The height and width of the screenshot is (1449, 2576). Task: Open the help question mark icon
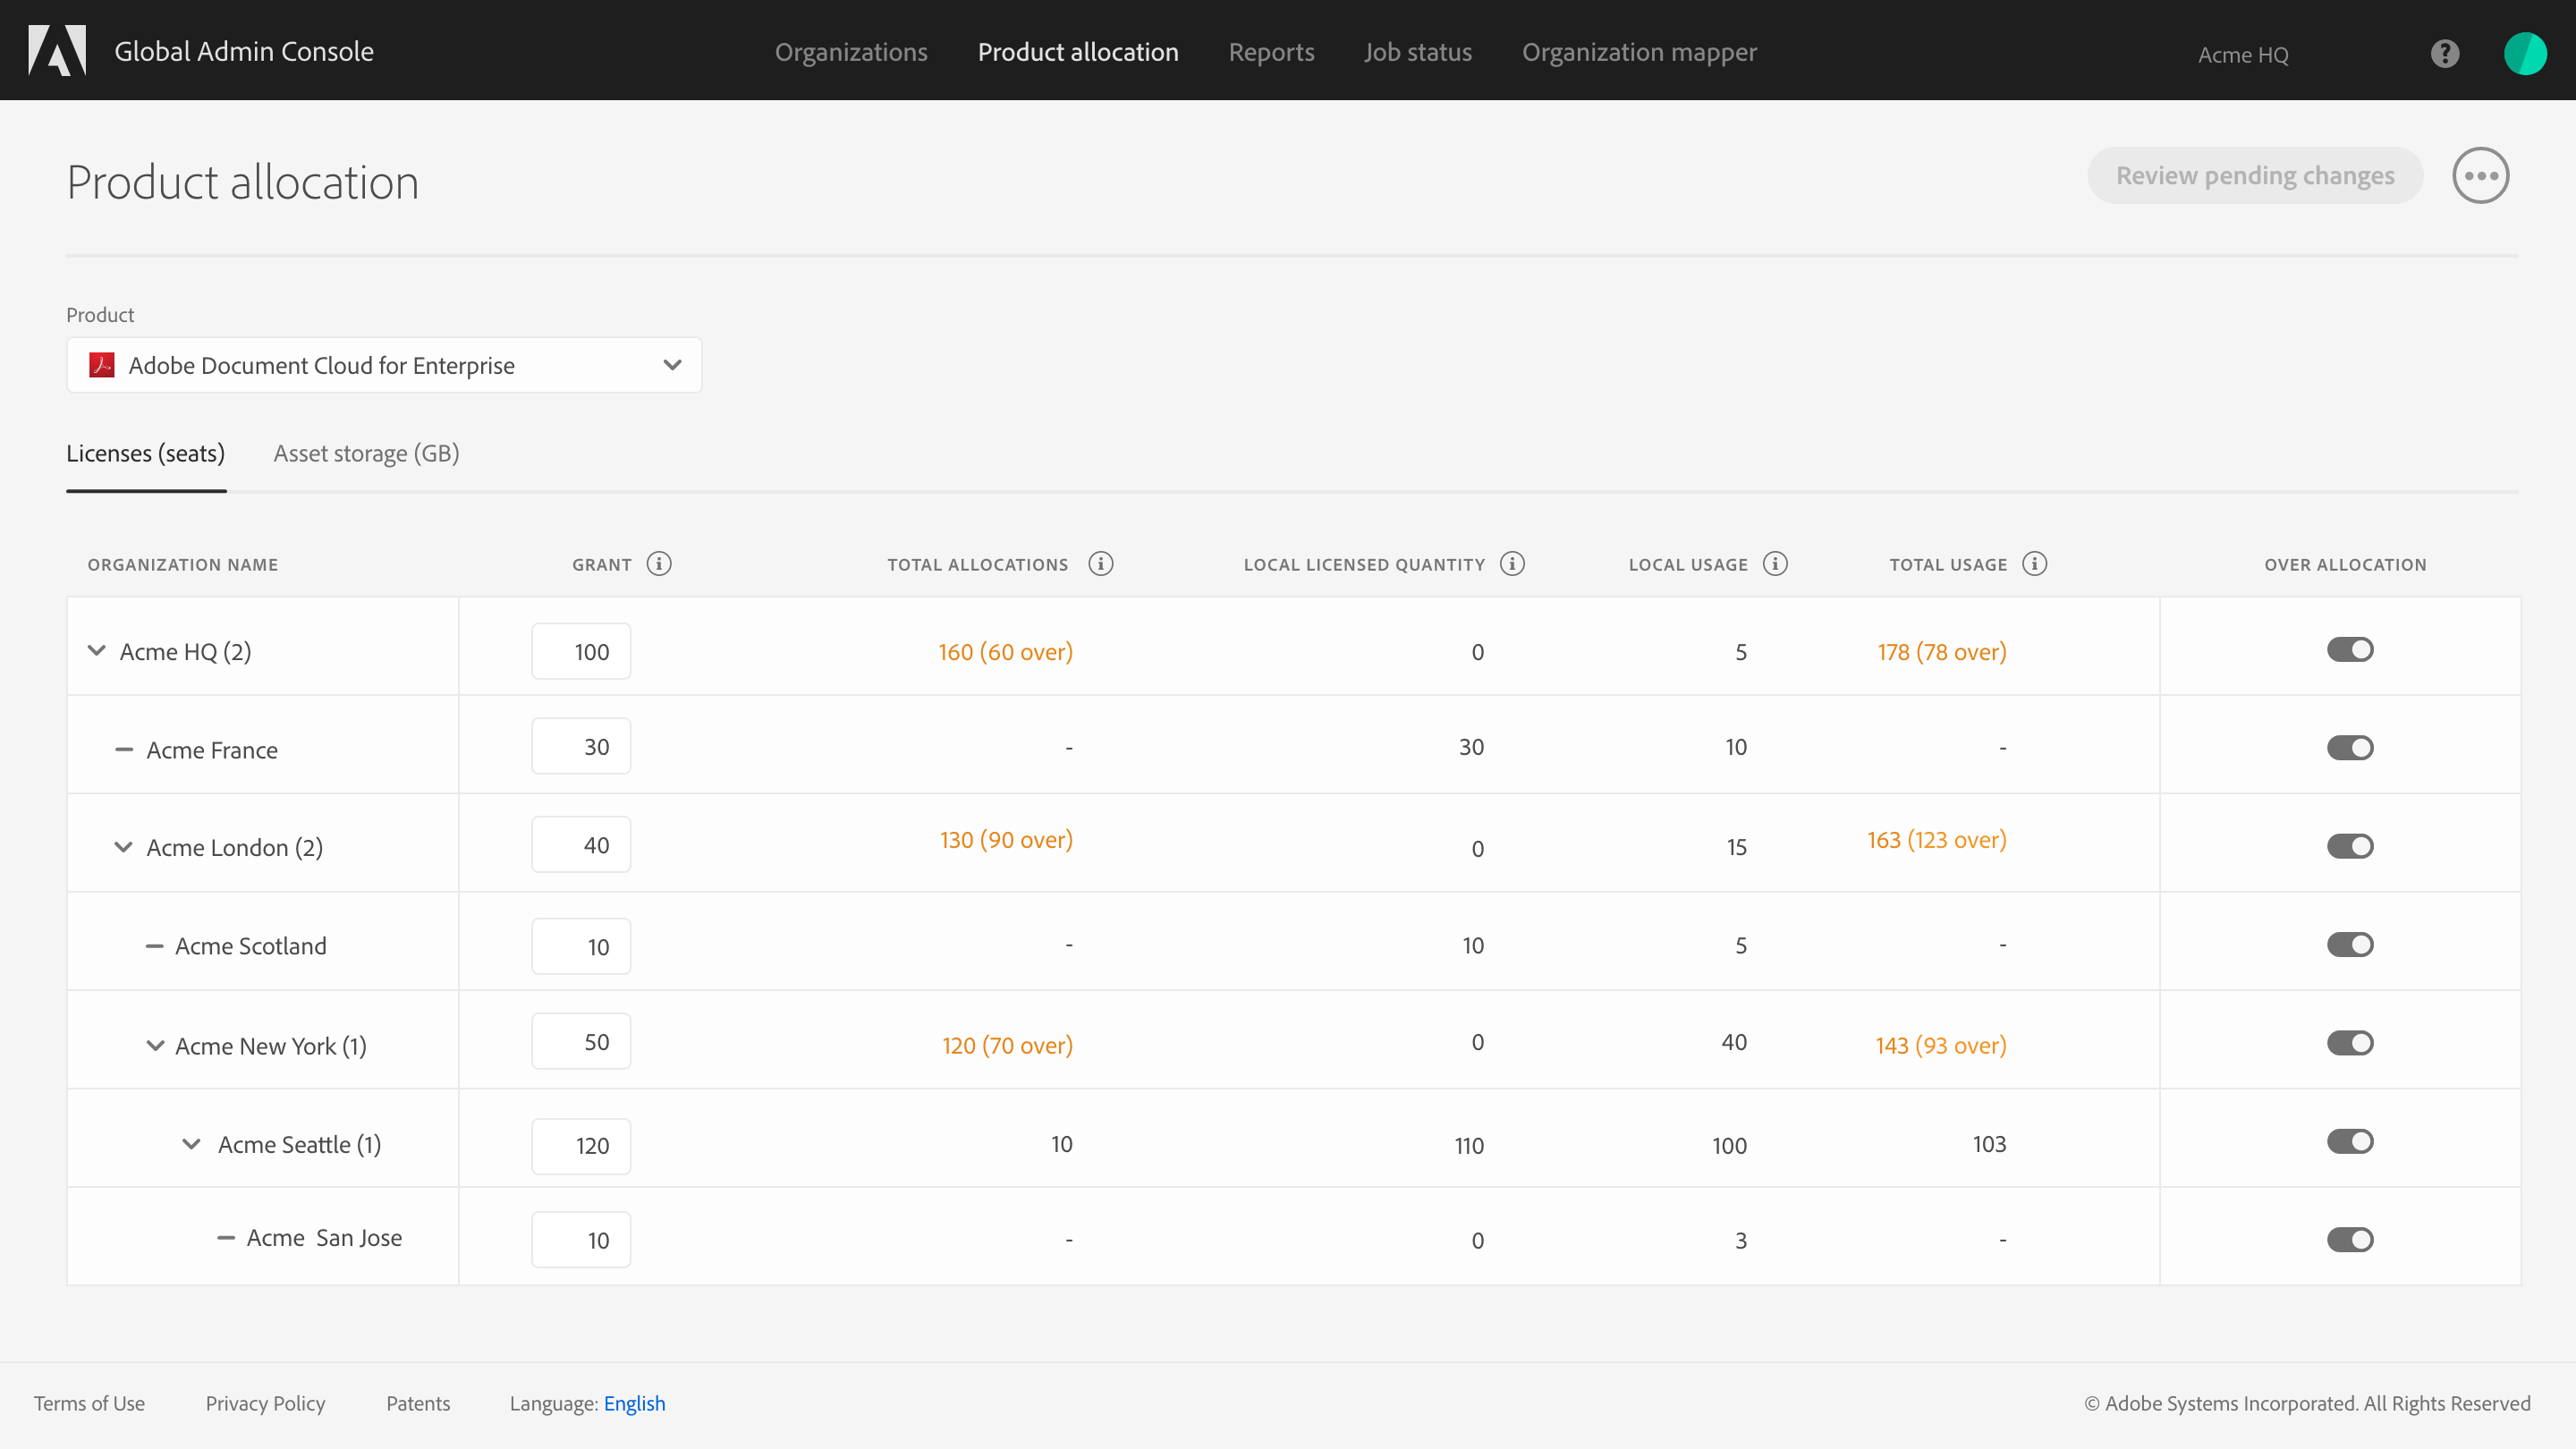coord(2445,53)
